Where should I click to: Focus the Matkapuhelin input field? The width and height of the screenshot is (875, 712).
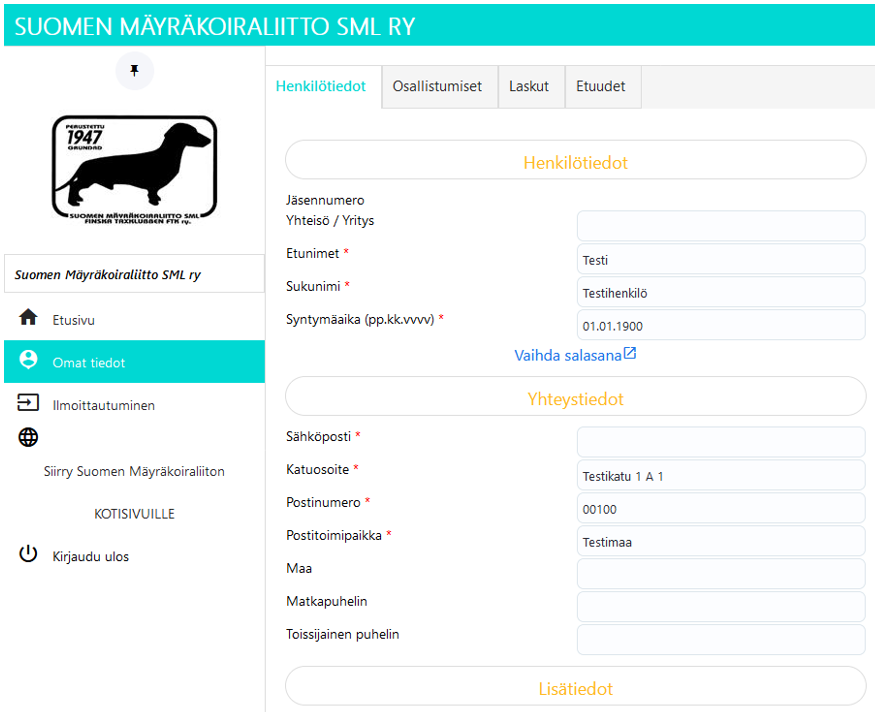click(720, 606)
